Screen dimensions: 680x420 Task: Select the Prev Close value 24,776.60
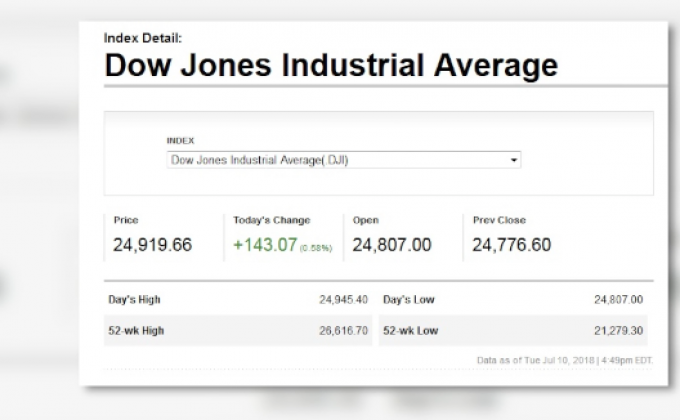511,245
